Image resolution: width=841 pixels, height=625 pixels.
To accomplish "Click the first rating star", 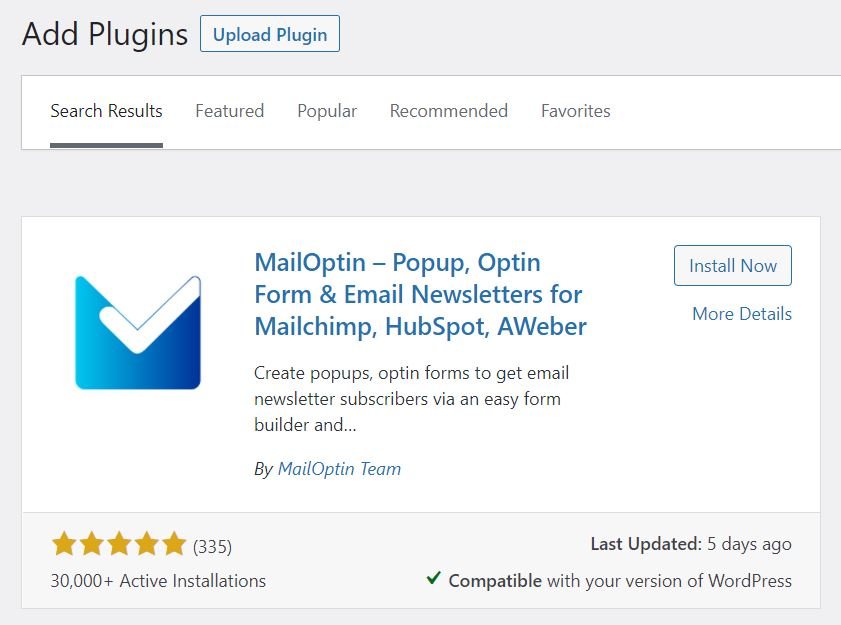I will tap(64, 543).
